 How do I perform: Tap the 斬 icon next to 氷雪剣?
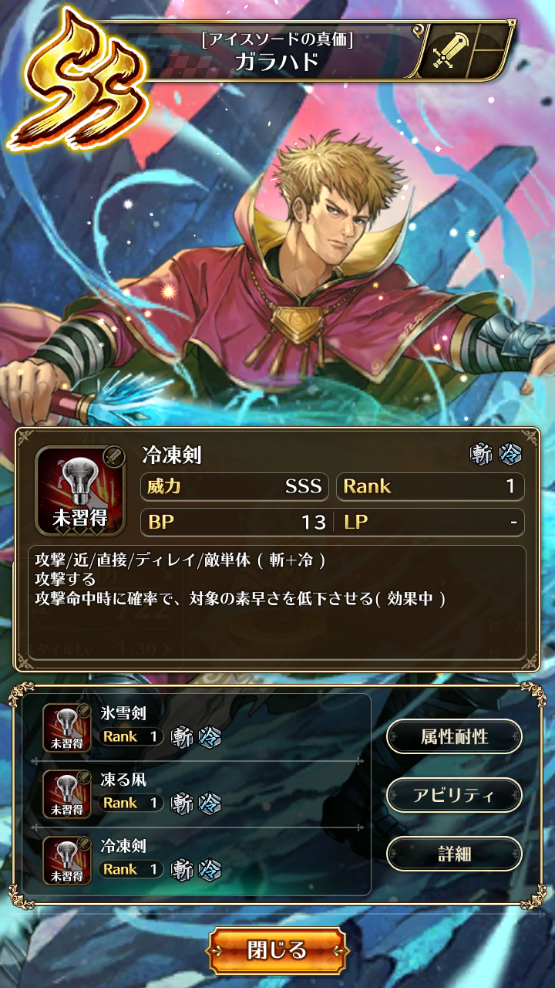182,737
